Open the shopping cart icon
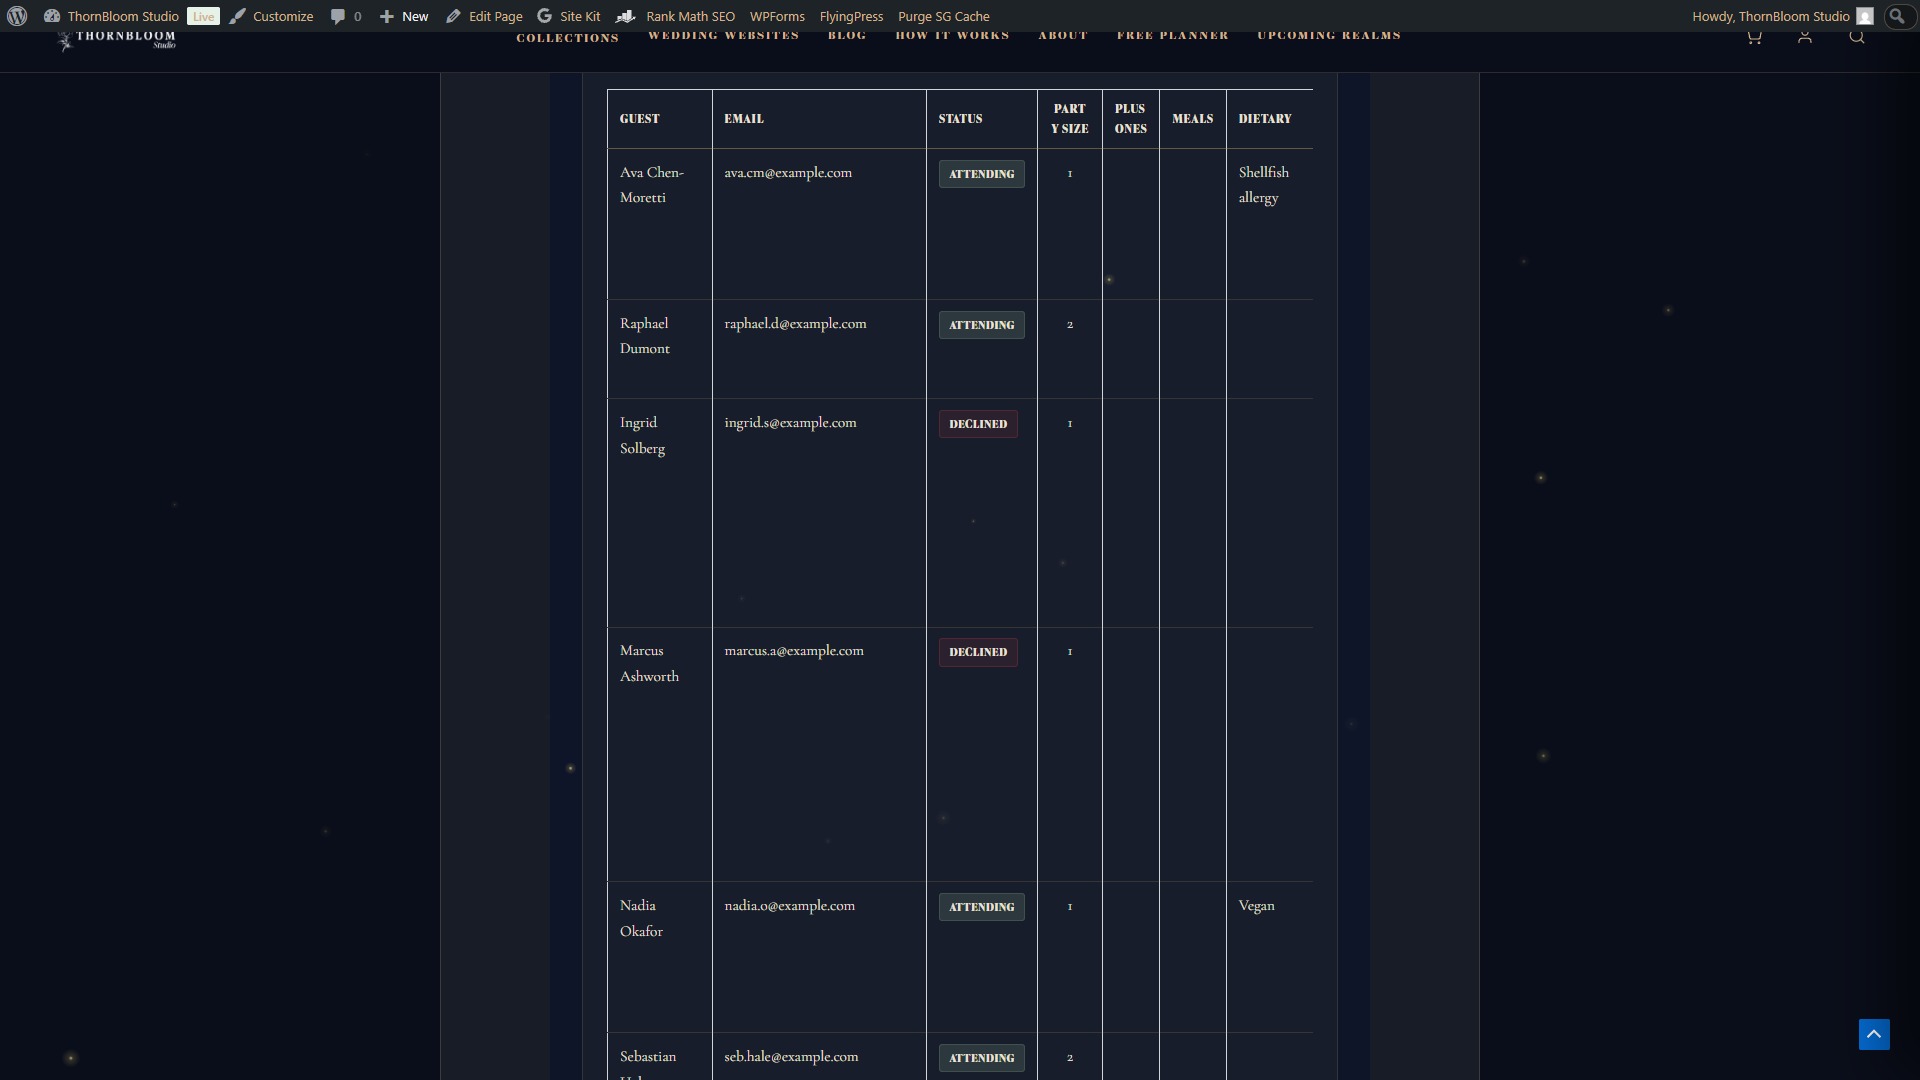Image resolution: width=1920 pixels, height=1080 pixels. pyautogui.click(x=1754, y=37)
